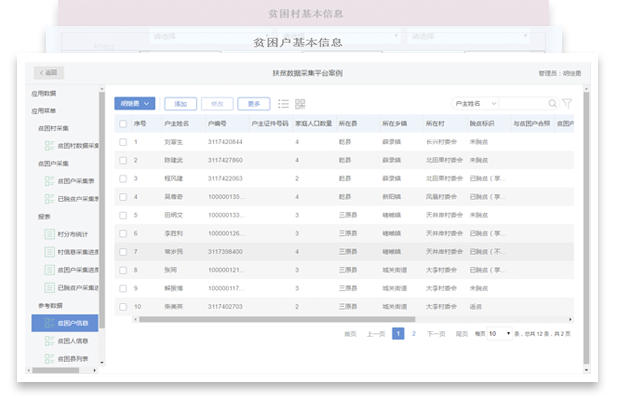This screenshot has width=630, height=399.
Task: Click the table's horizontal scrollbar
Action: 277,319
